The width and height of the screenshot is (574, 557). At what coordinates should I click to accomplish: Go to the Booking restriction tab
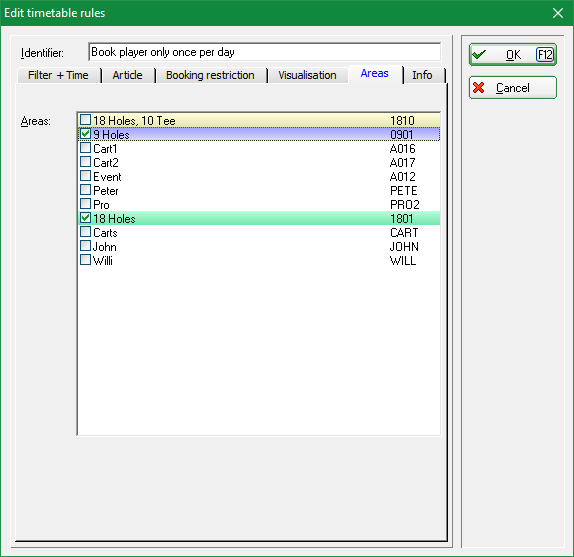pos(210,75)
